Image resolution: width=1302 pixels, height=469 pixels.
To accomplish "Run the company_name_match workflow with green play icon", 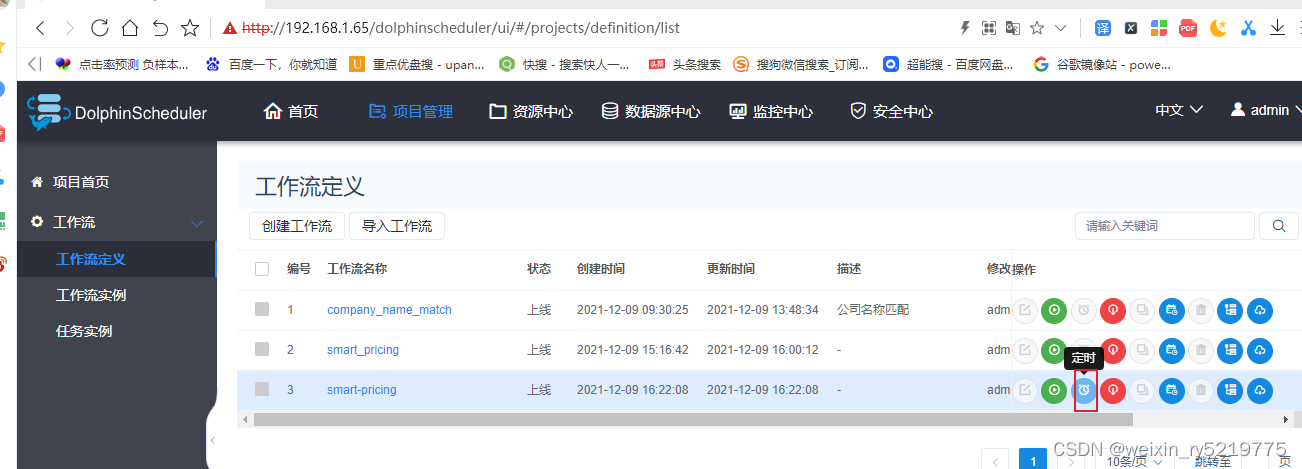I will click(x=1054, y=311).
